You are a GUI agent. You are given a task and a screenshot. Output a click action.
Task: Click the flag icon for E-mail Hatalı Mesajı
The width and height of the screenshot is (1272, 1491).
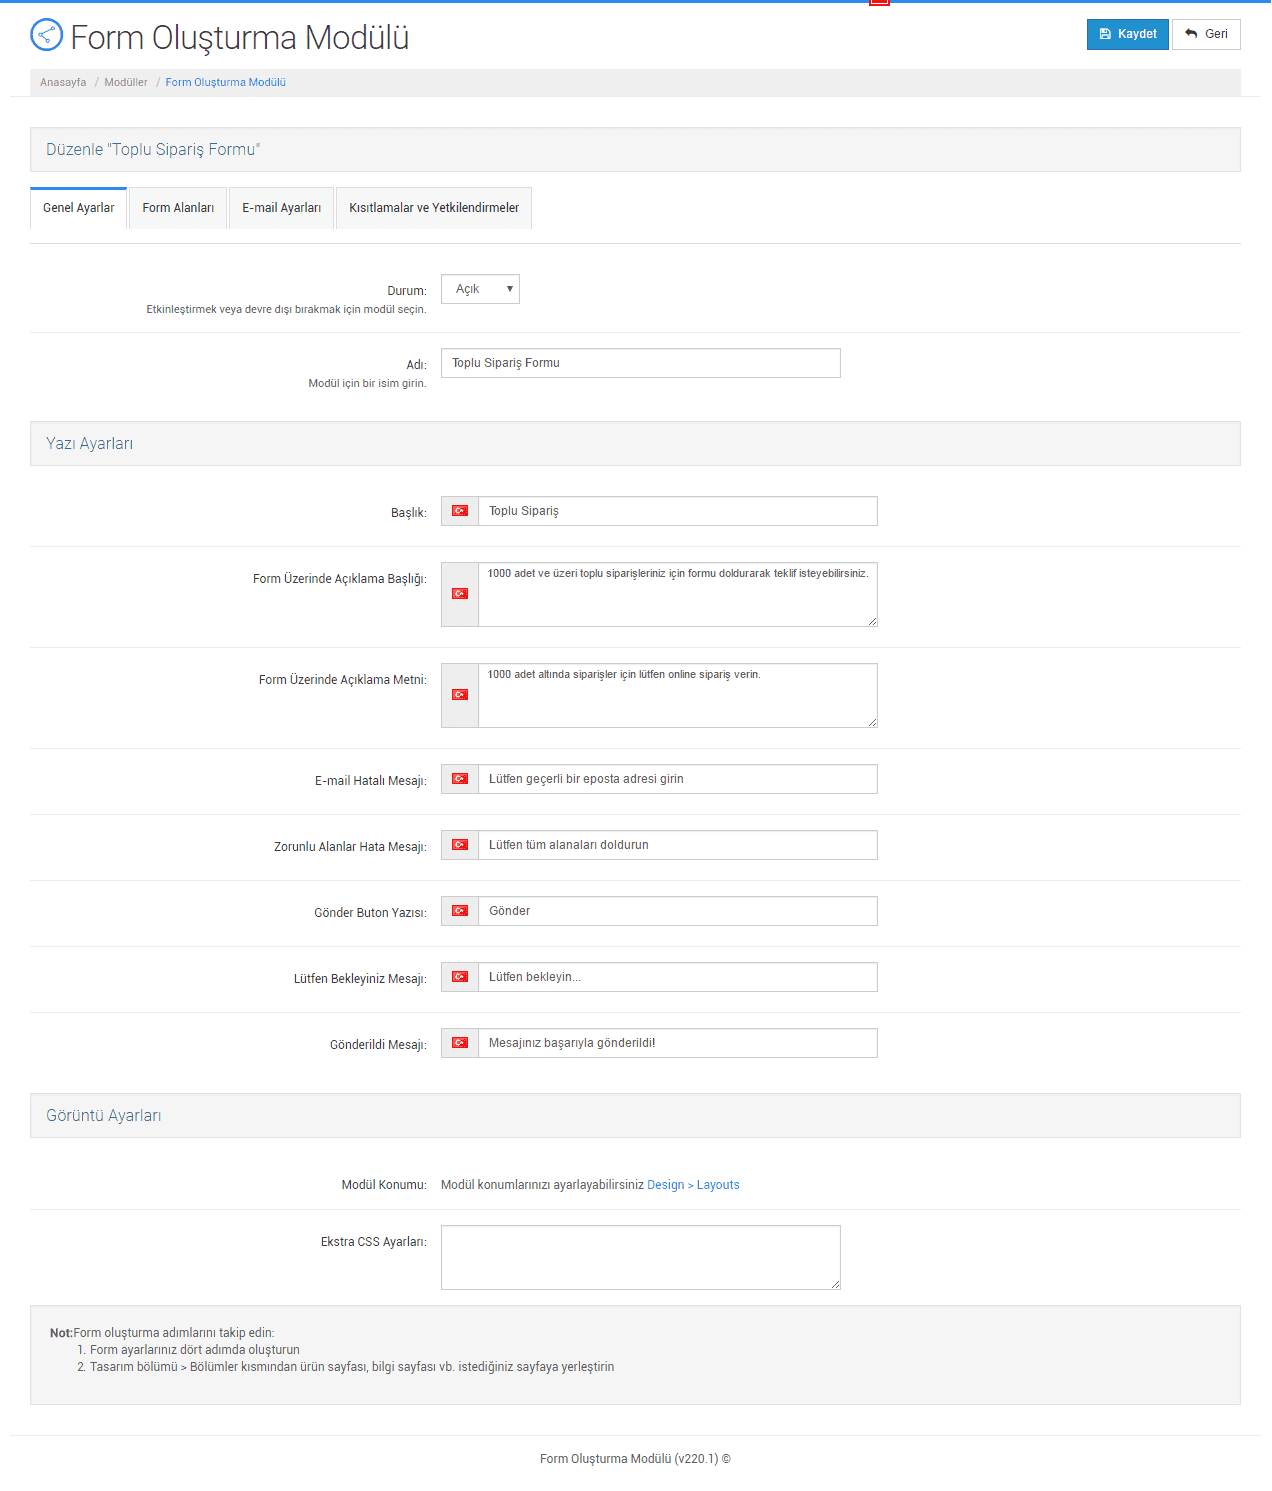tap(460, 779)
